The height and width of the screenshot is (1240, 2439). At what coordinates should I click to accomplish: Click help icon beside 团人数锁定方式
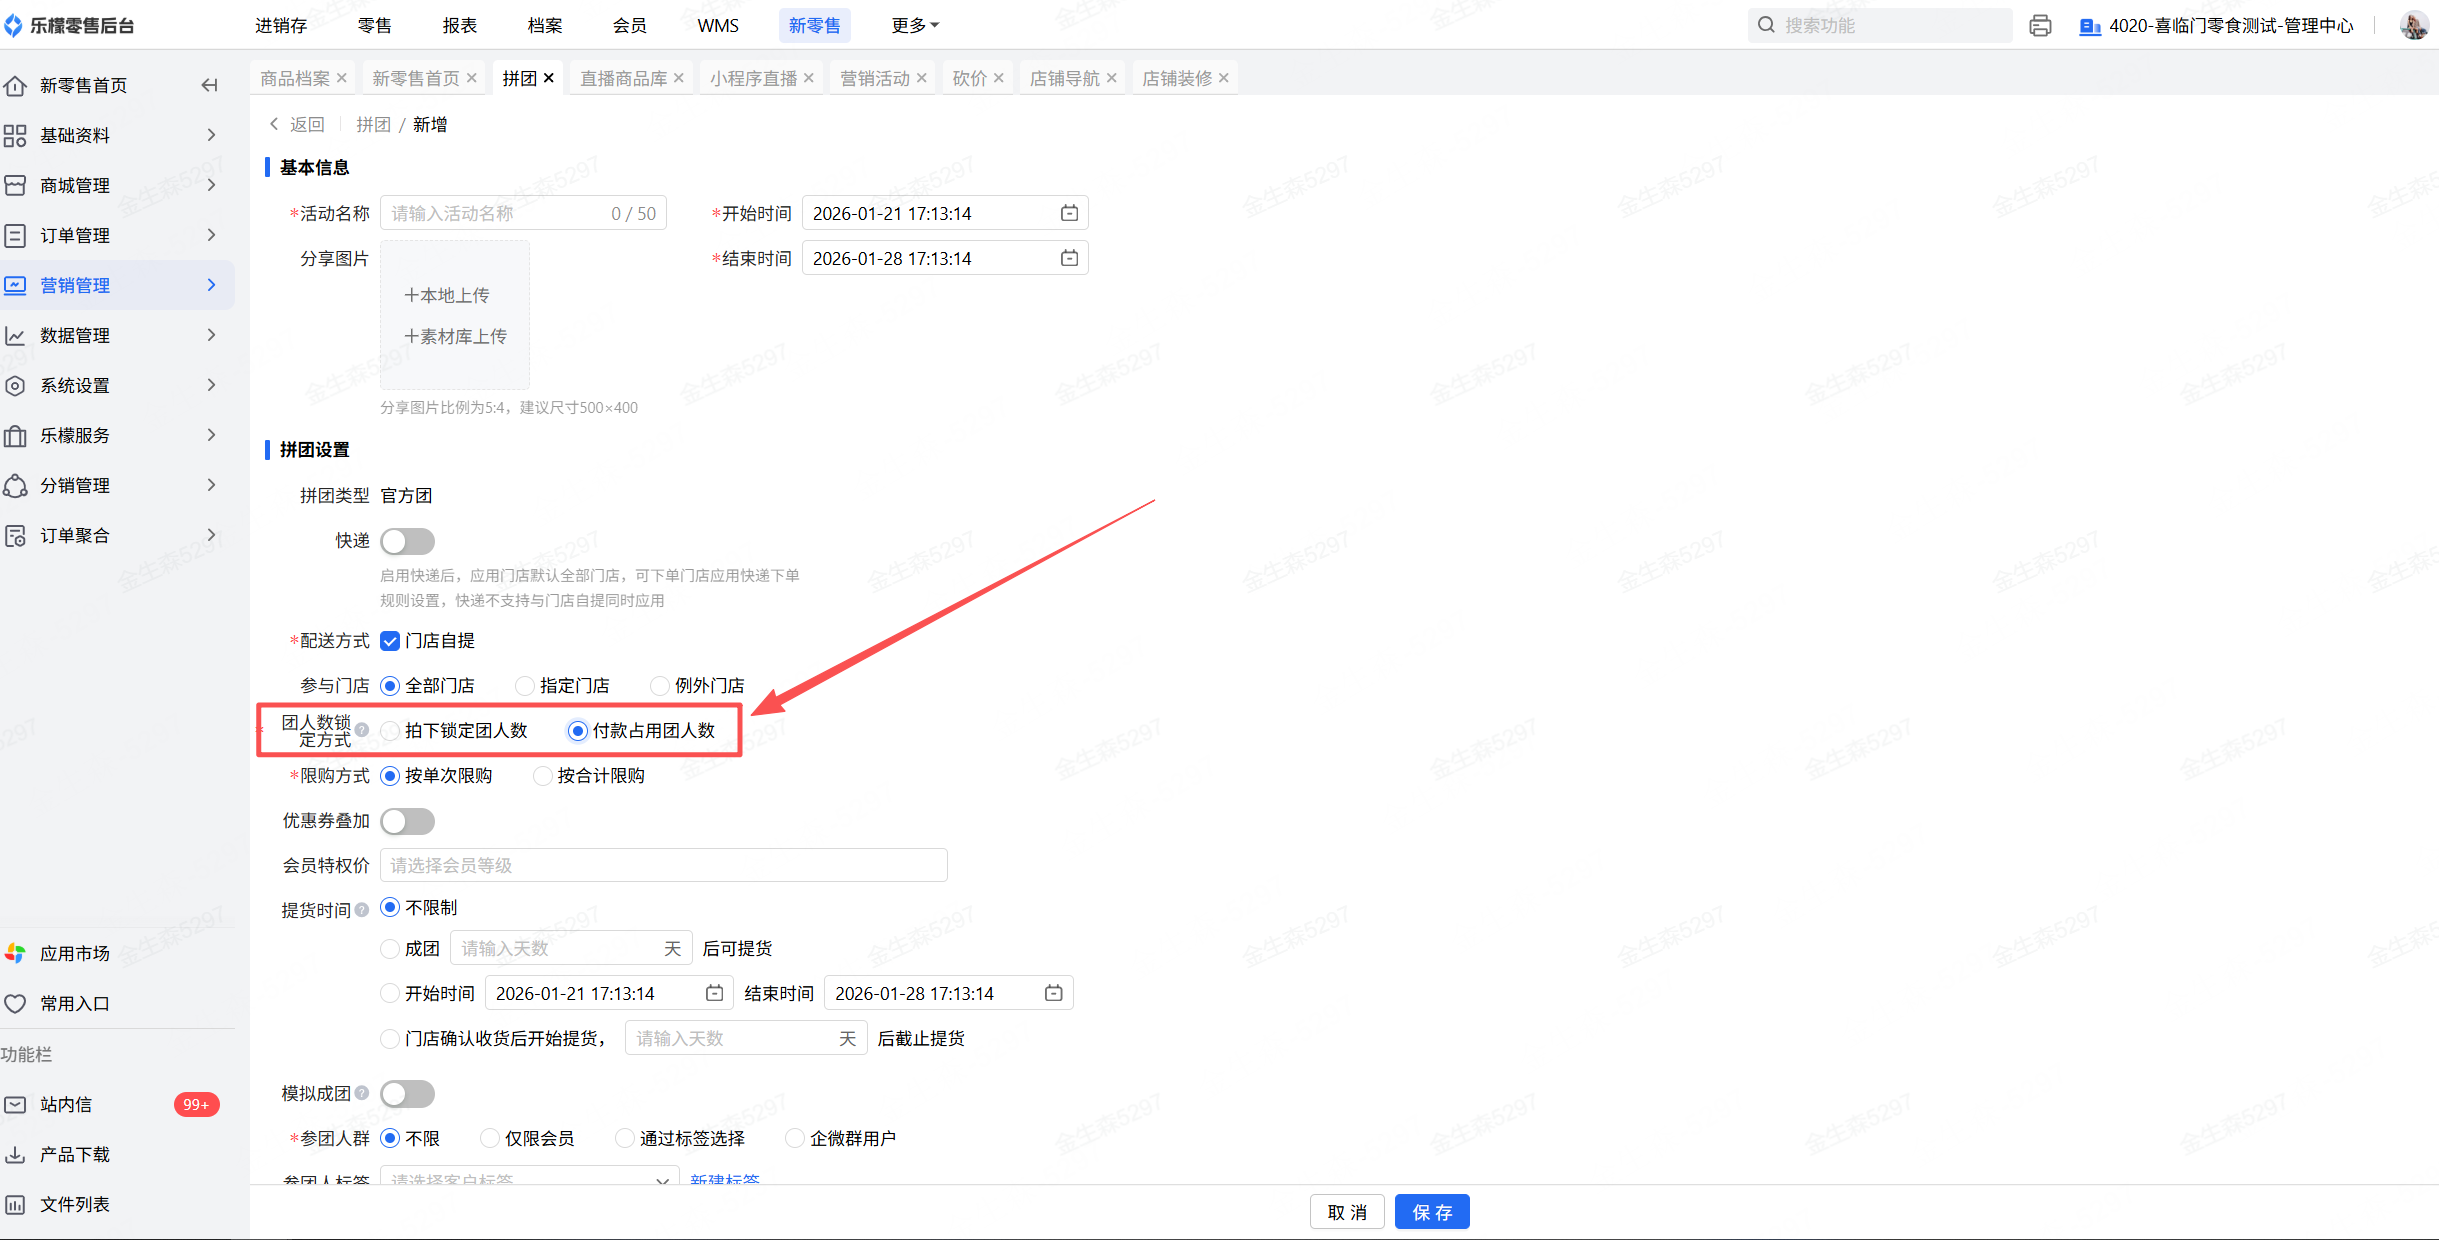pyautogui.click(x=362, y=730)
